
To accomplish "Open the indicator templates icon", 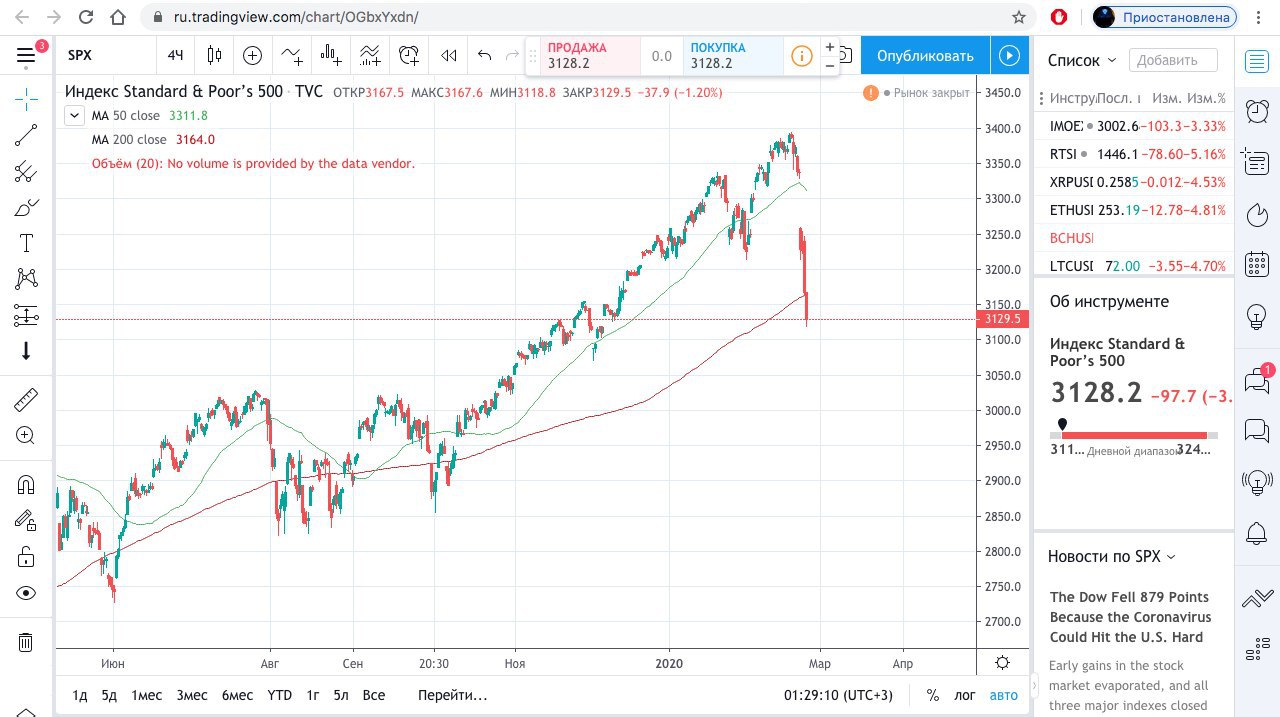I will [x=369, y=56].
